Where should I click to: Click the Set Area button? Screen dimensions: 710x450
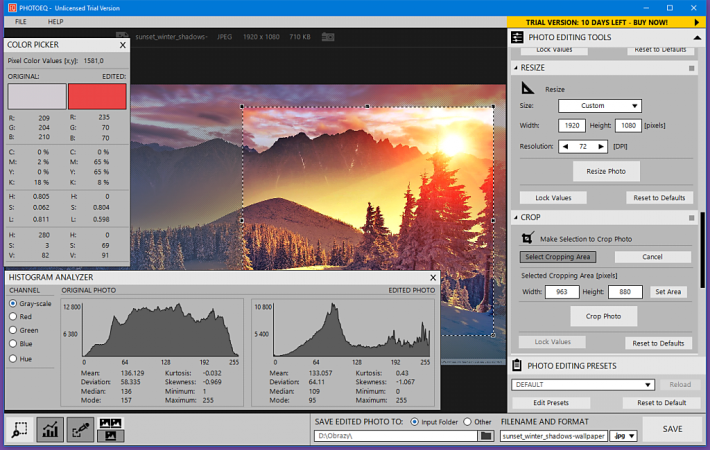tap(668, 292)
